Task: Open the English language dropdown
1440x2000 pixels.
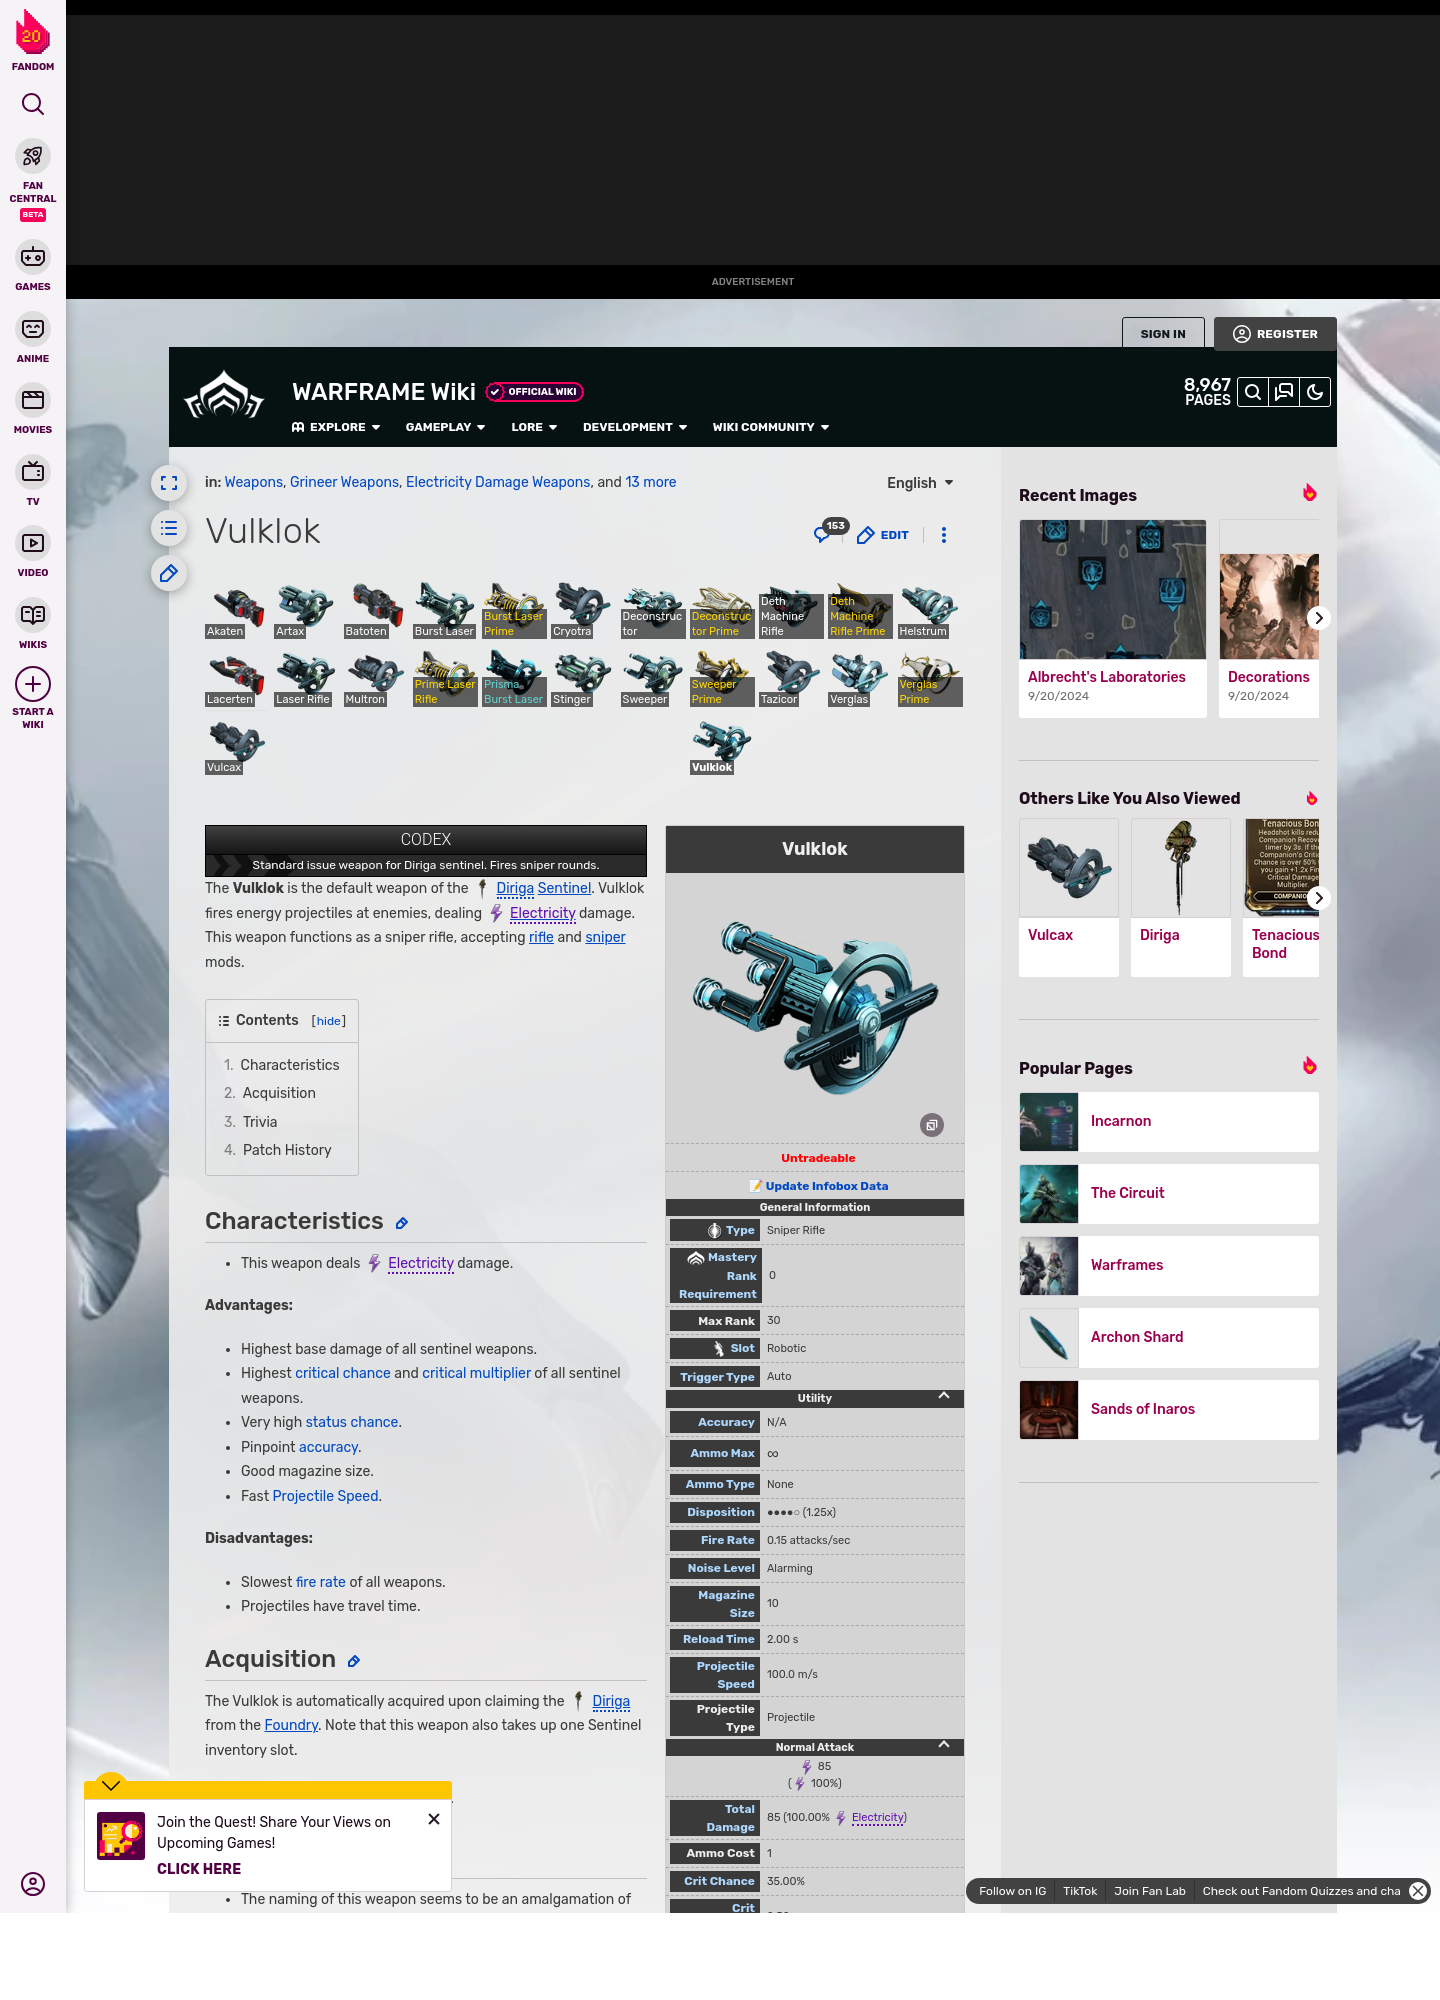Action: (920, 483)
